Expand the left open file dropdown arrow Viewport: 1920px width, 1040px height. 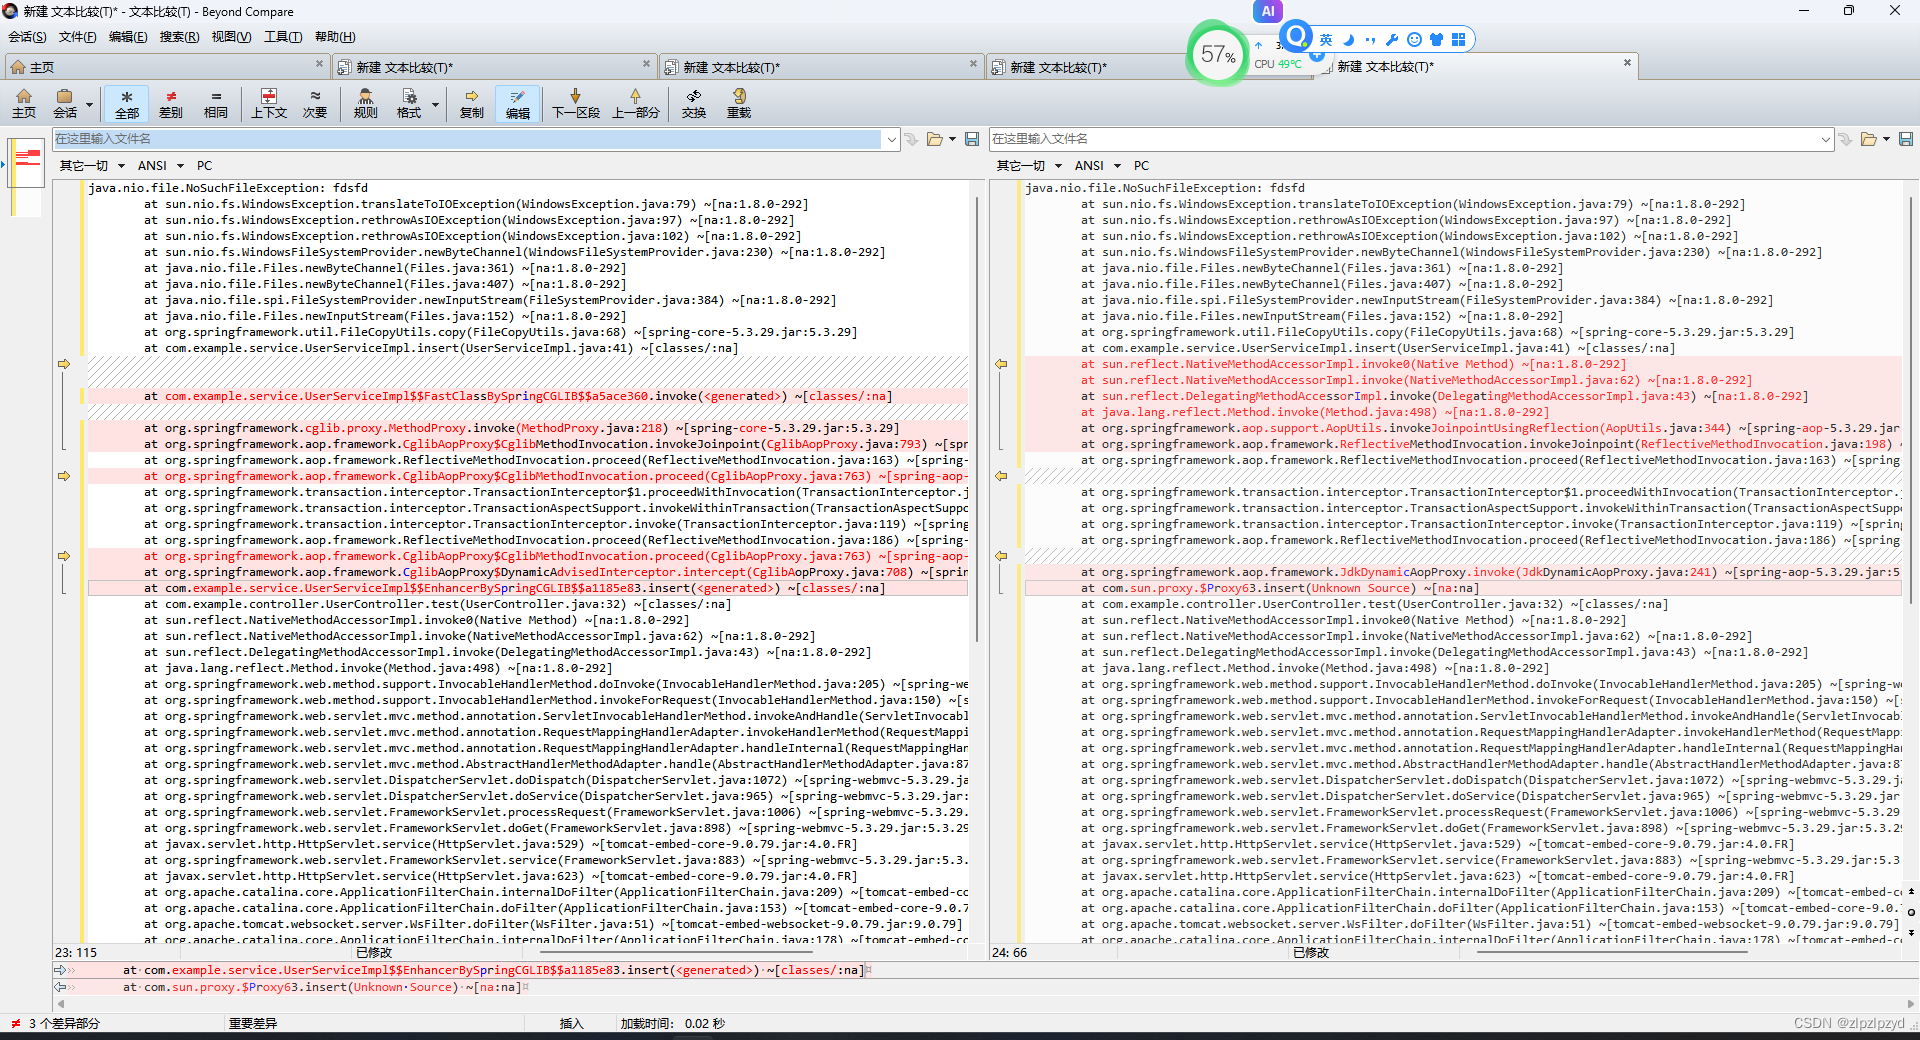(952, 139)
